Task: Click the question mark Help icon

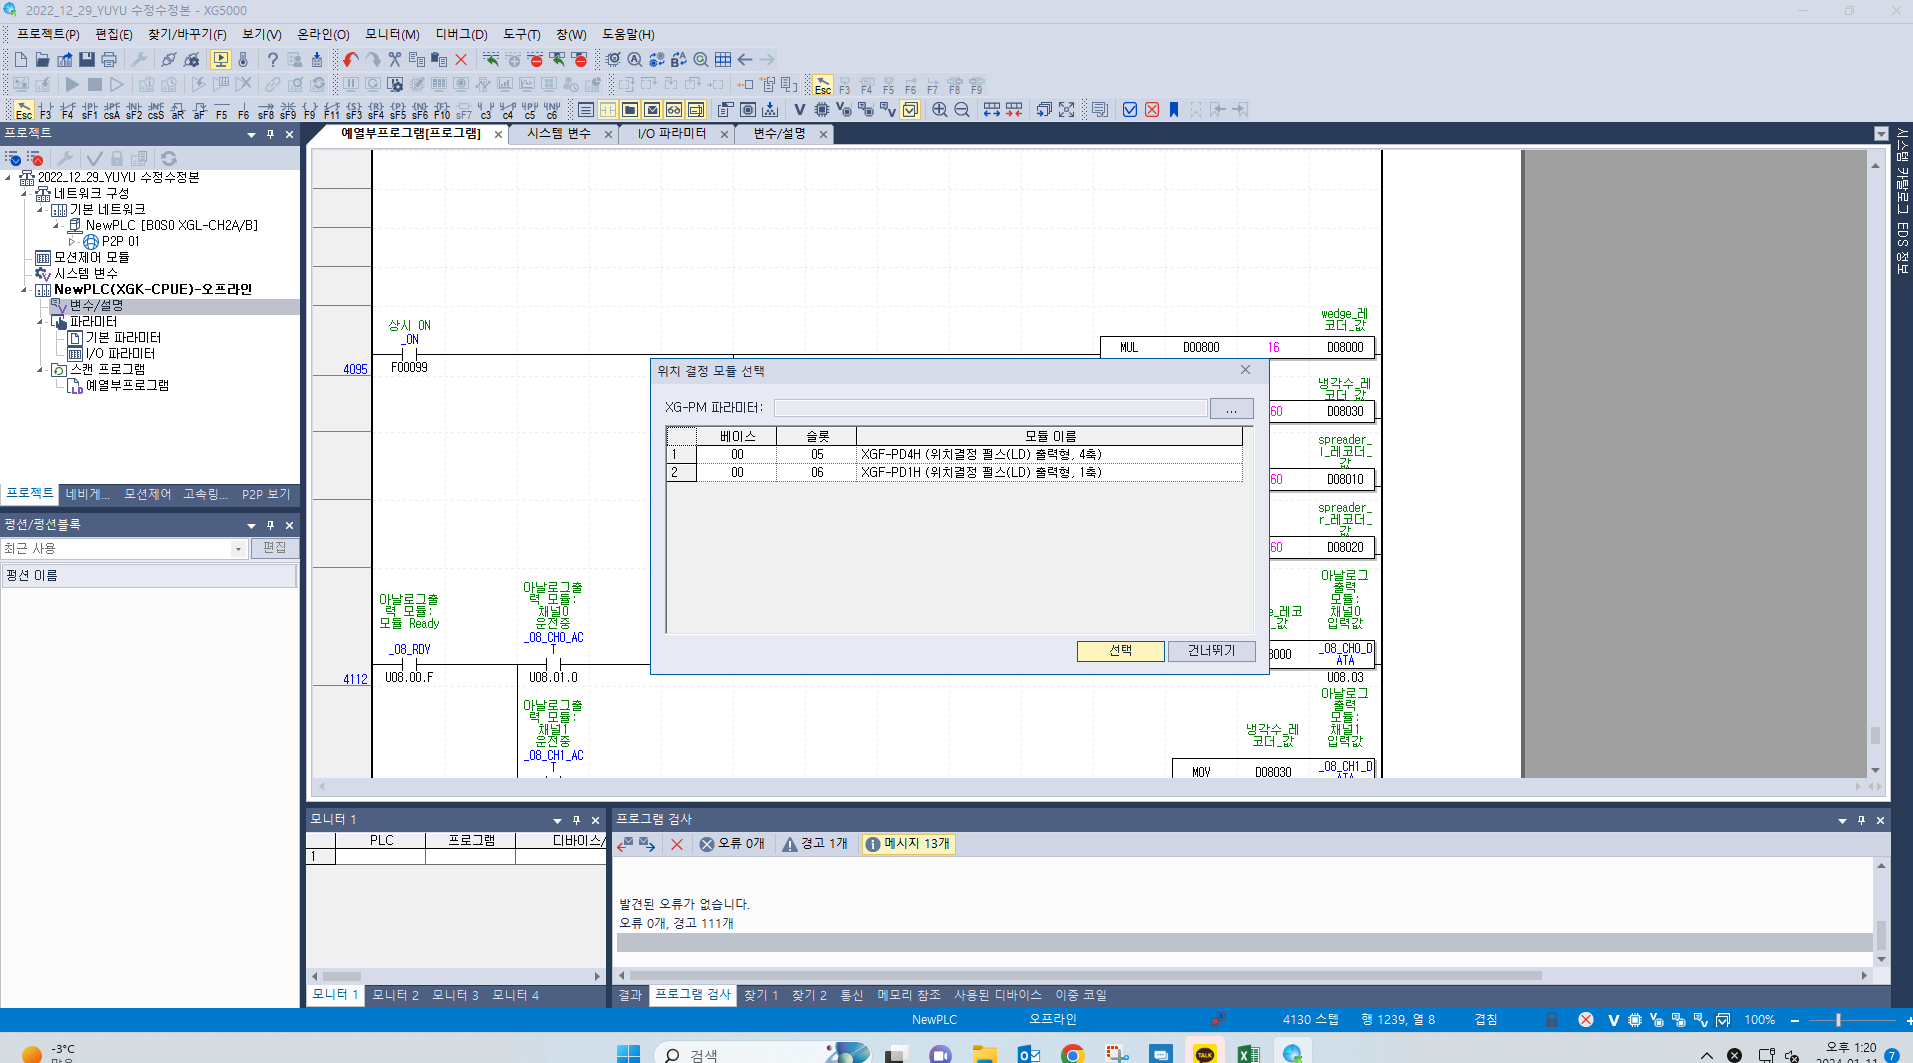Action: 272,60
